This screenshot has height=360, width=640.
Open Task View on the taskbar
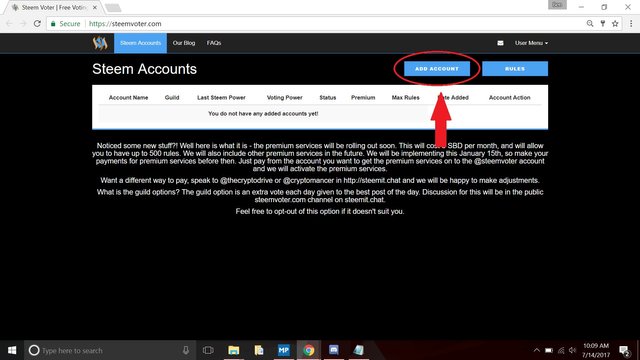pyautogui.click(x=208, y=350)
